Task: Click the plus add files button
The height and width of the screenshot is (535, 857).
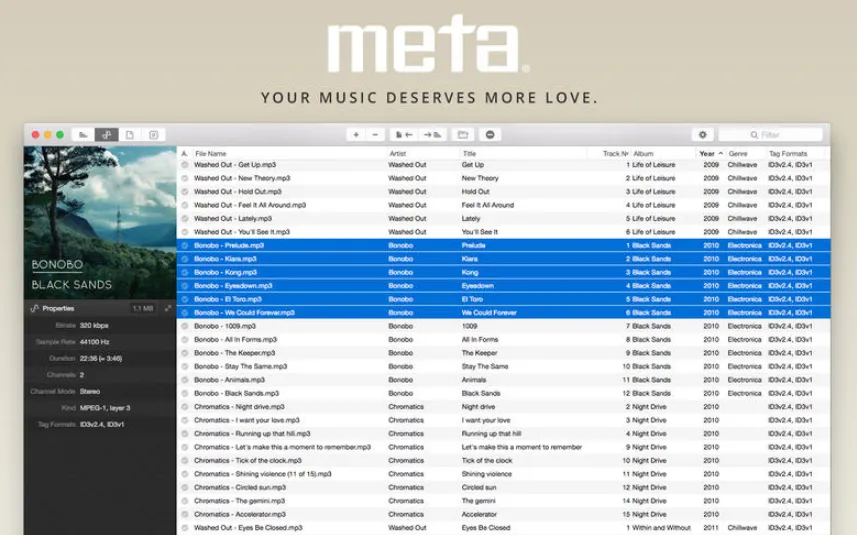Action: (x=356, y=134)
